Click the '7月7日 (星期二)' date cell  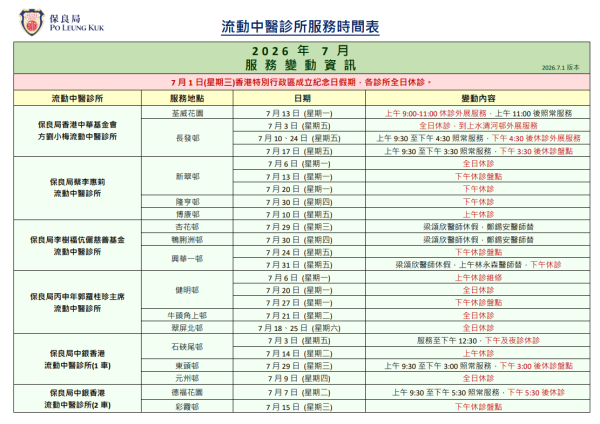click(299, 392)
